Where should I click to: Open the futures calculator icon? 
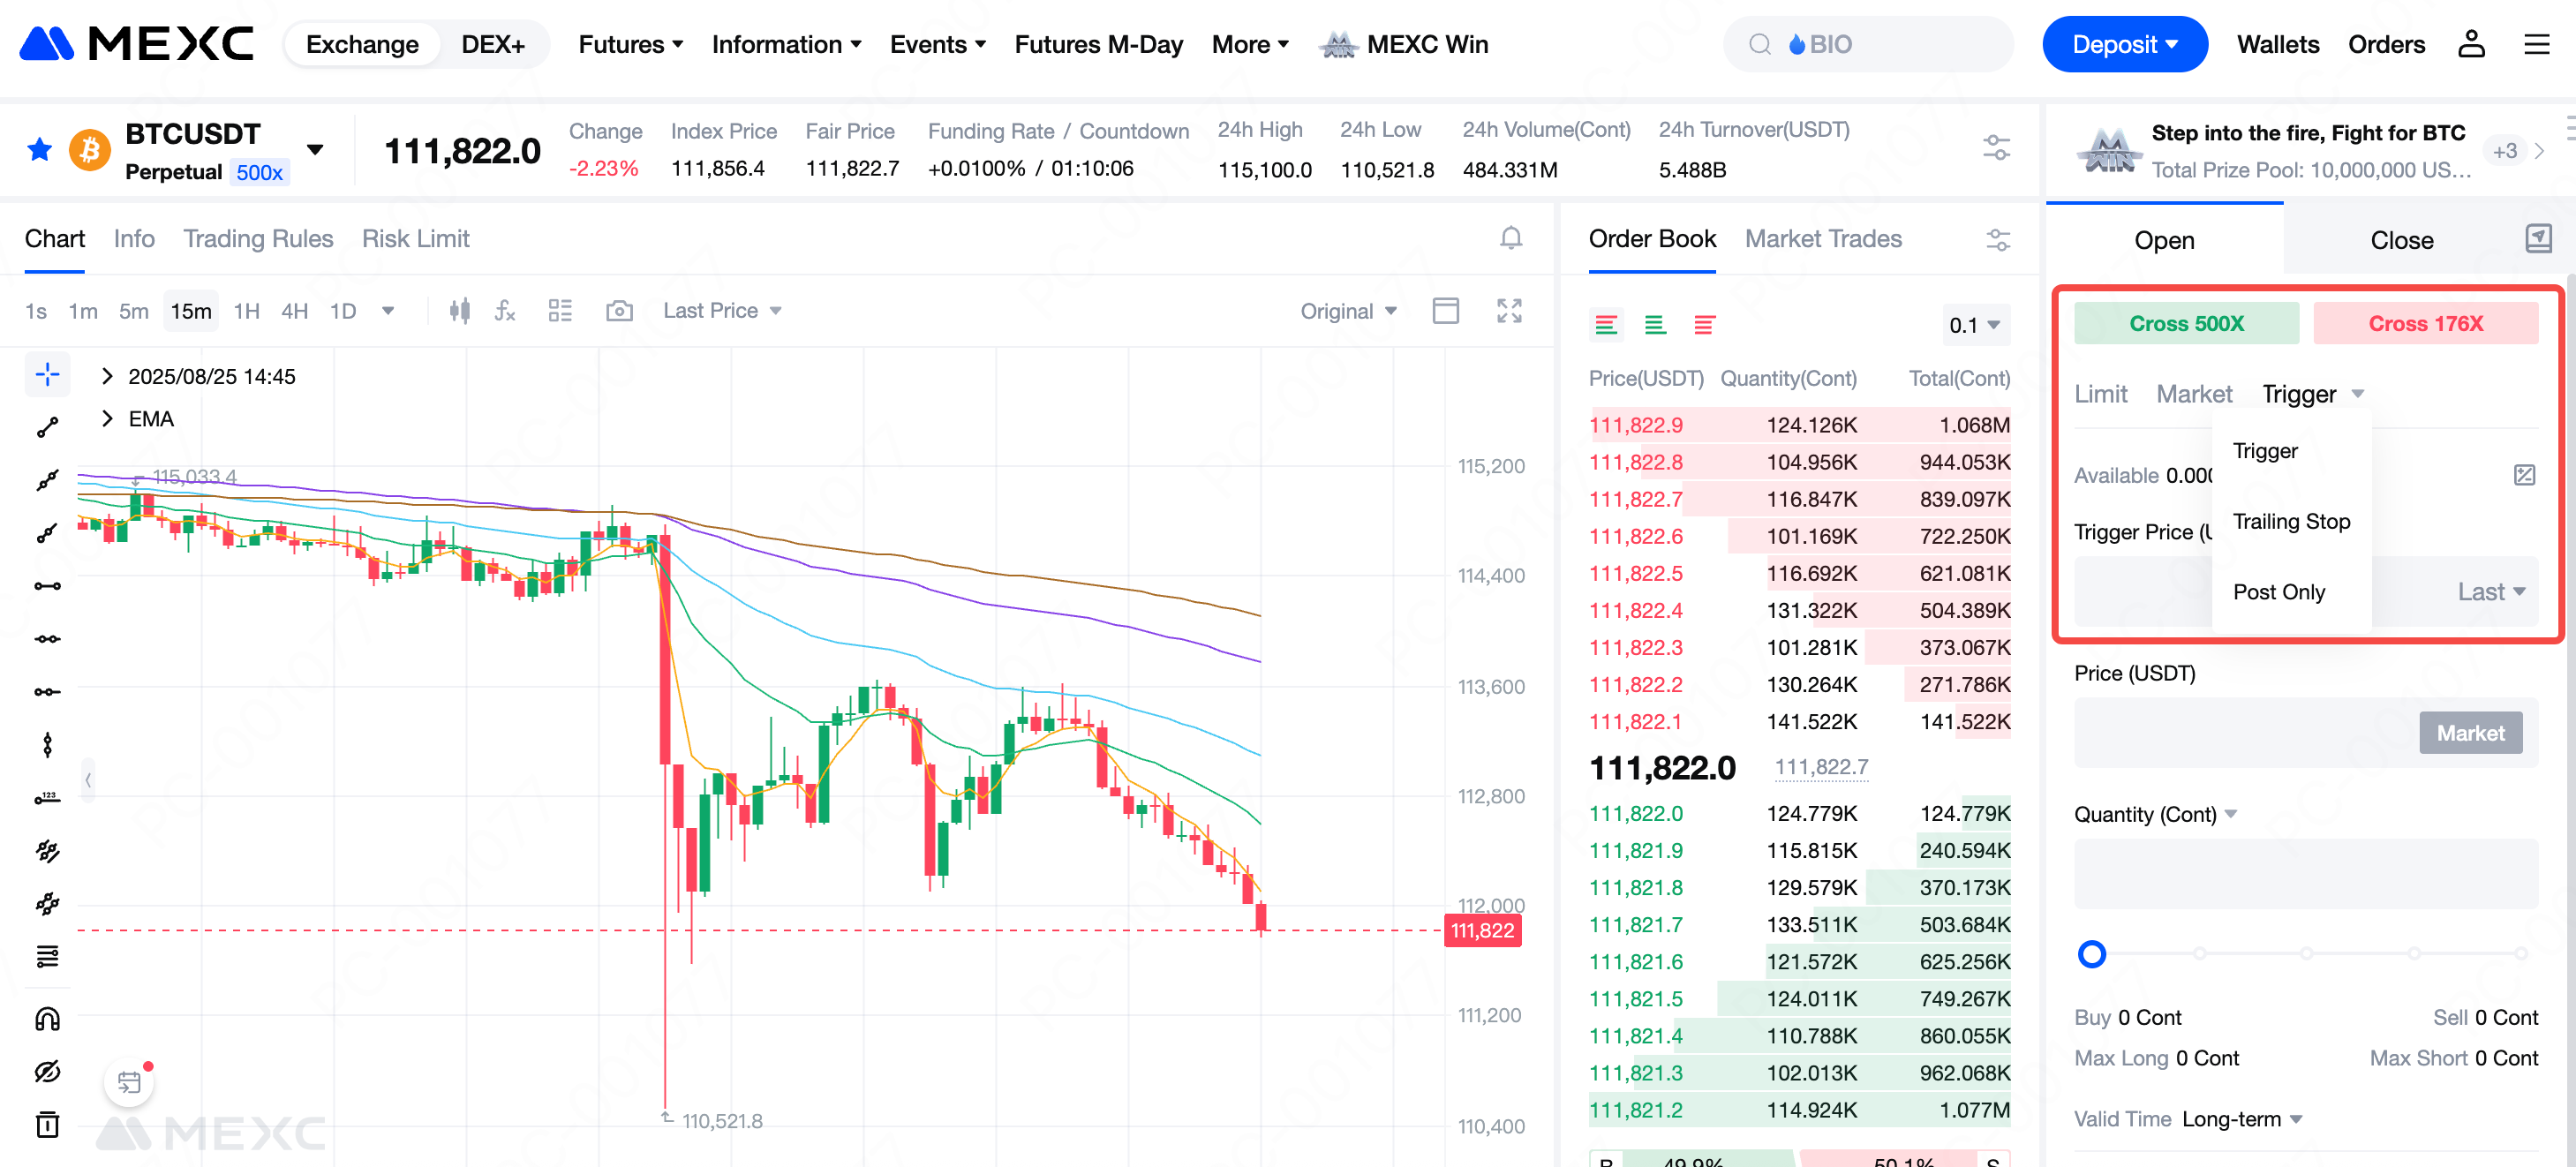point(2523,475)
